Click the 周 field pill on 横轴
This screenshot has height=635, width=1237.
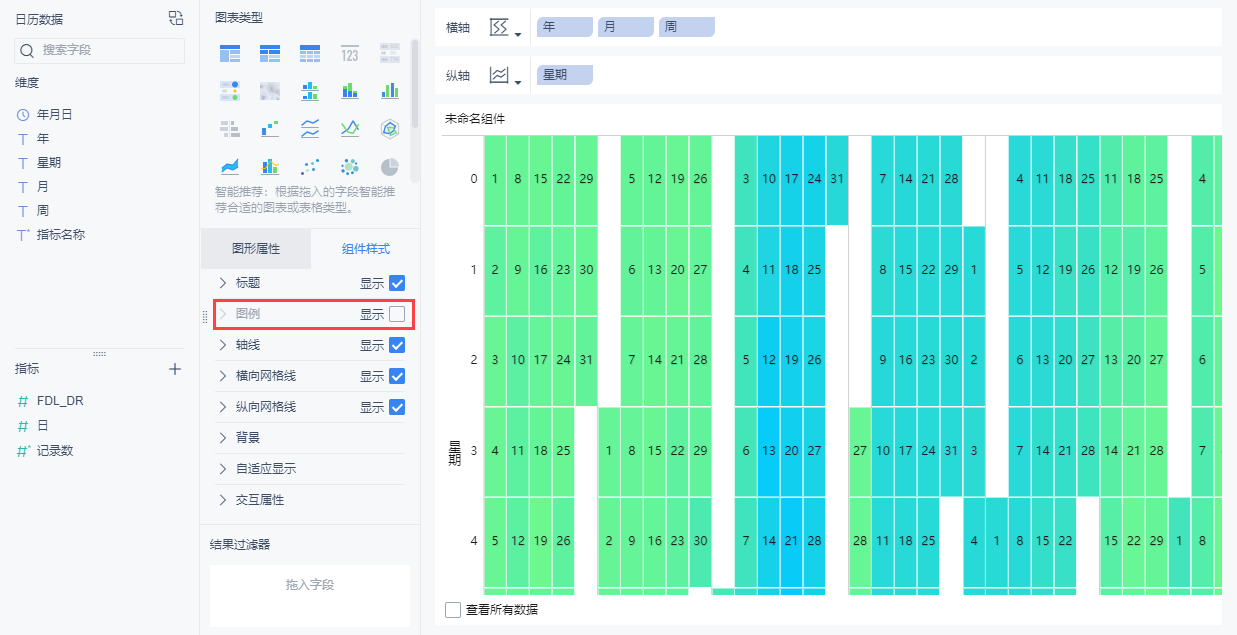(x=687, y=27)
